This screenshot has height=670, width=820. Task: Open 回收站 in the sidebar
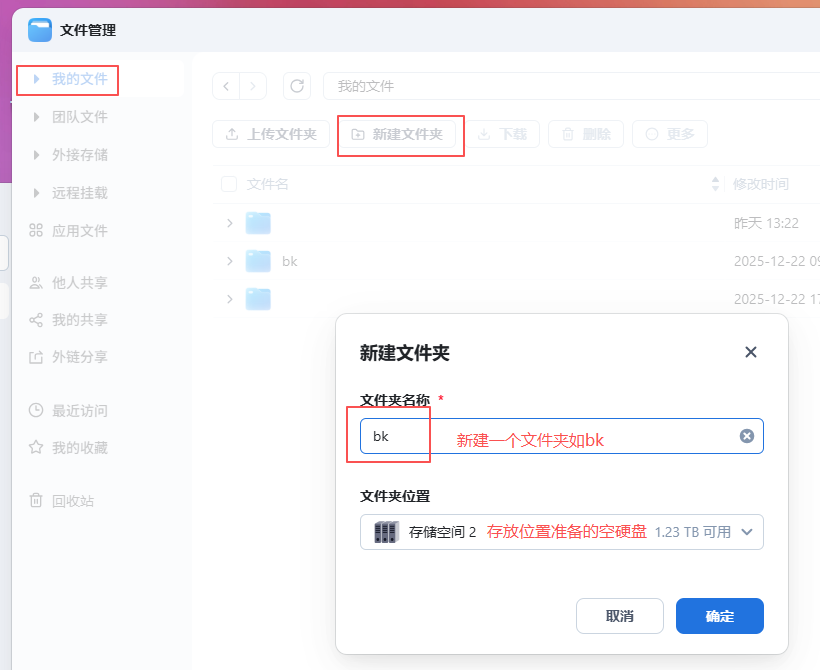tap(79, 500)
